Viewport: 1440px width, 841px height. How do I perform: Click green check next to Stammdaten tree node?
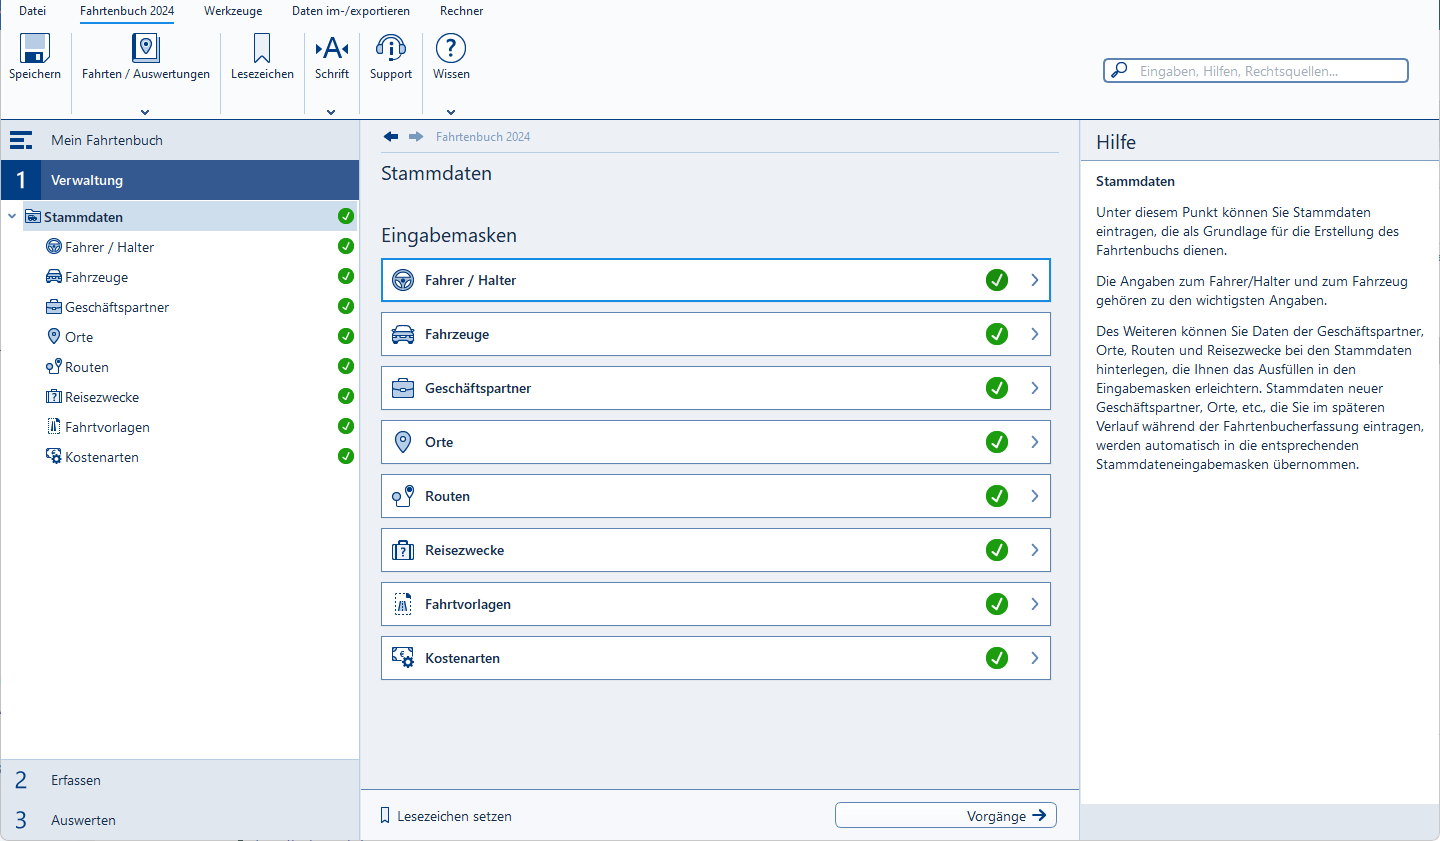[x=346, y=216]
